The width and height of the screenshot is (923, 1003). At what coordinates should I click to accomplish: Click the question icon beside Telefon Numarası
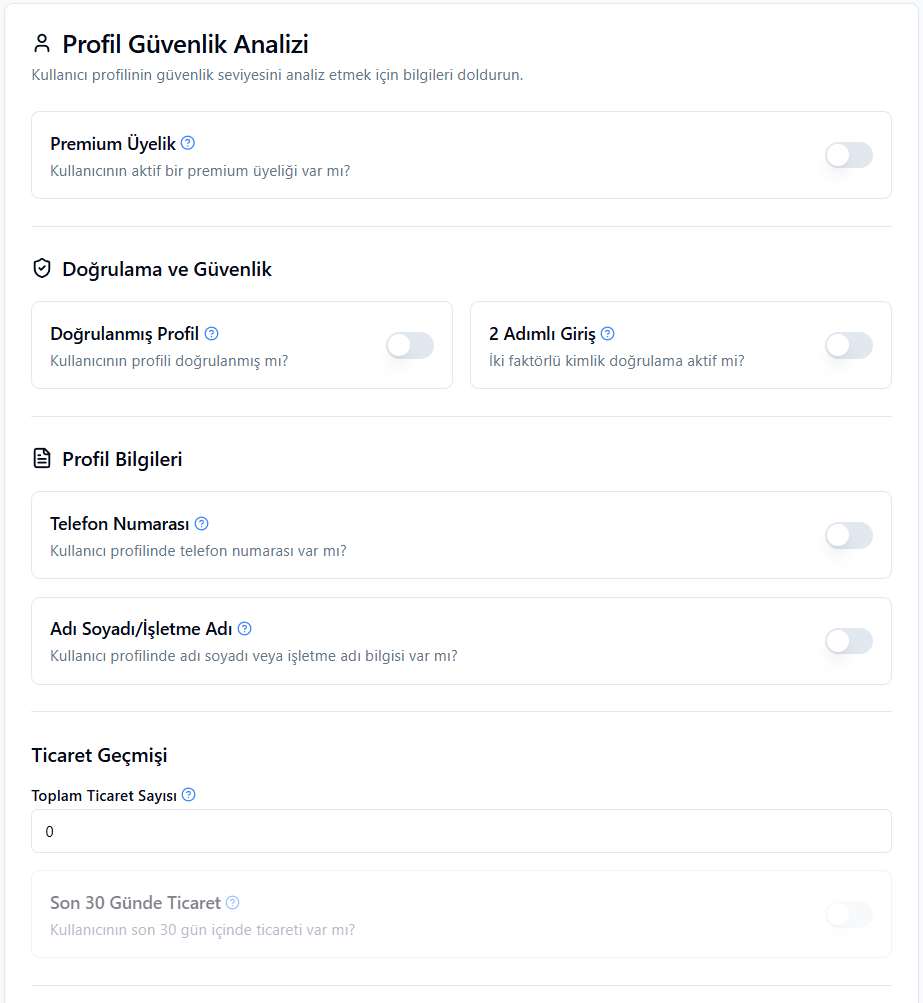click(201, 523)
